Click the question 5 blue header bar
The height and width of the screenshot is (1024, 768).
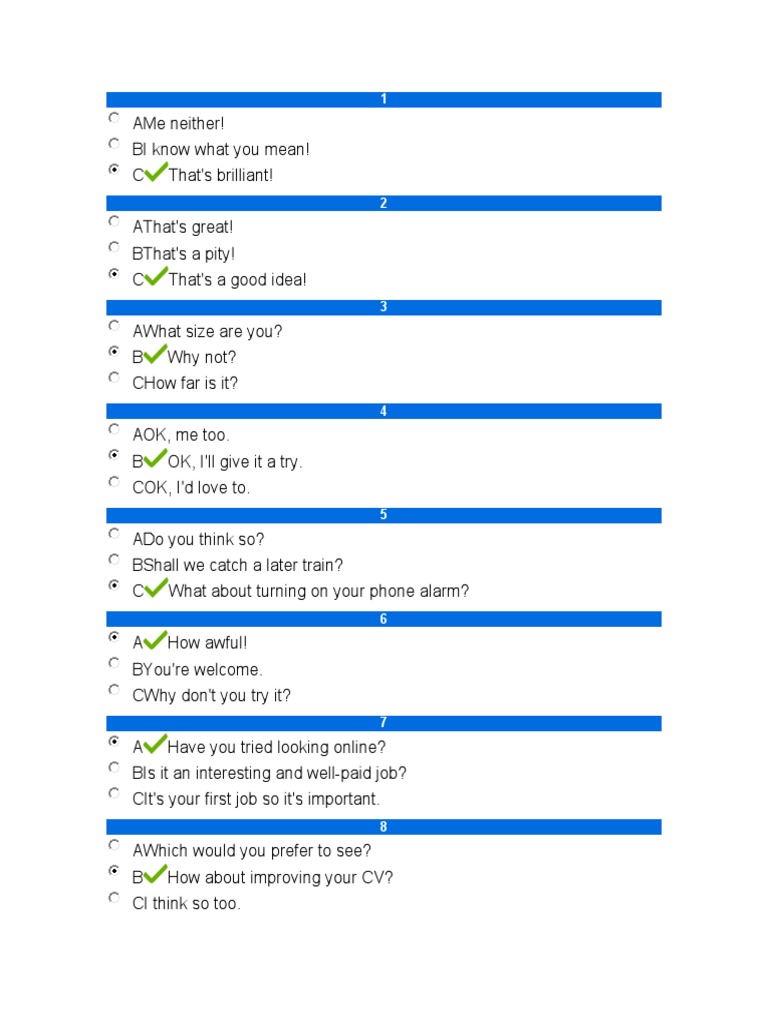pyautogui.click(x=384, y=515)
